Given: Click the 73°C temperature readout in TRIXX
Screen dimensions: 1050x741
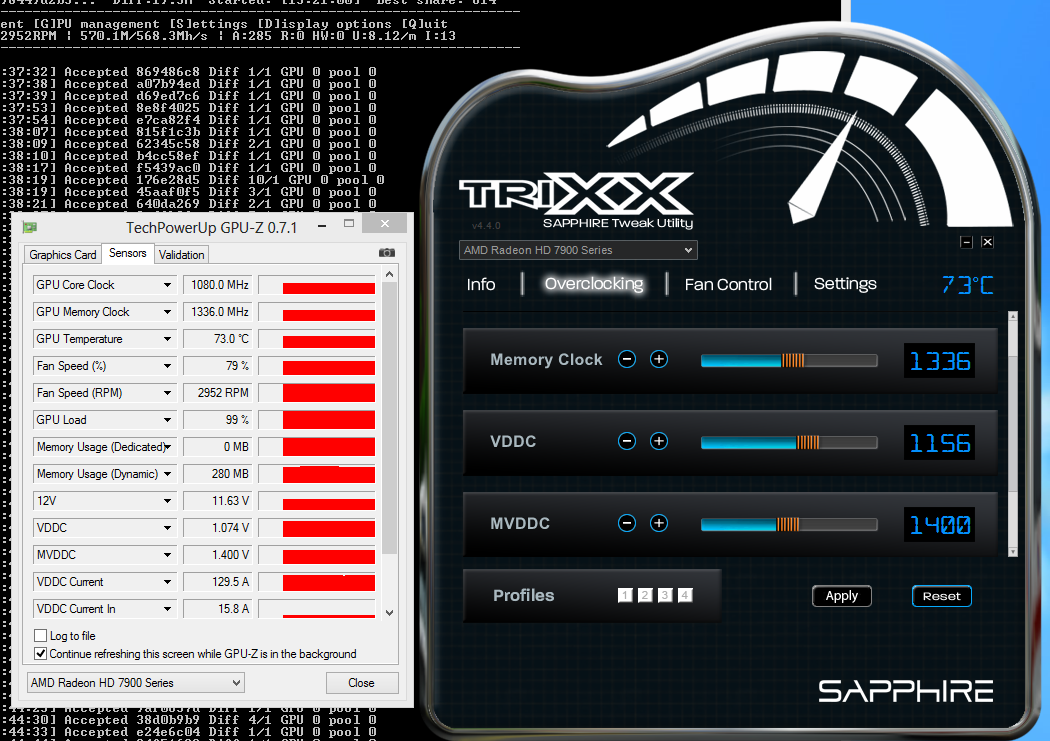Looking at the screenshot, I should tap(968, 285).
